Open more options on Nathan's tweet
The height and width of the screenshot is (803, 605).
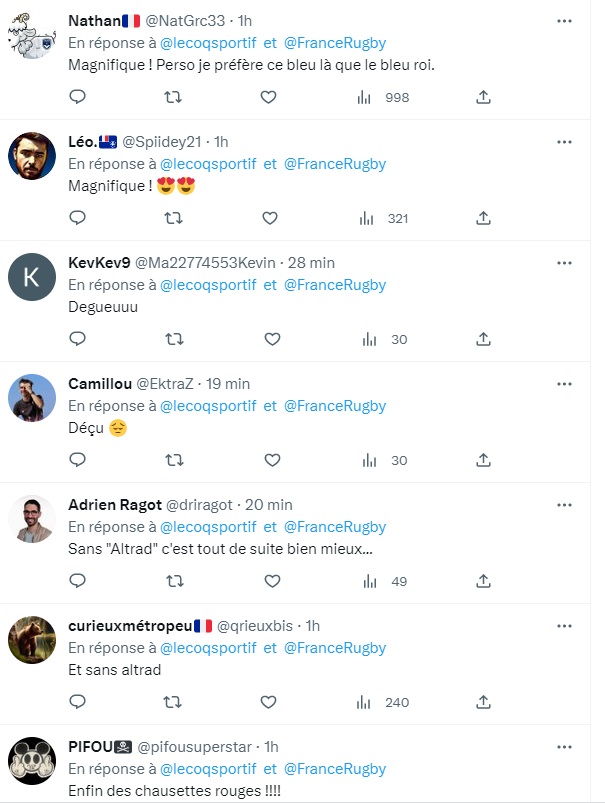[x=565, y=20]
